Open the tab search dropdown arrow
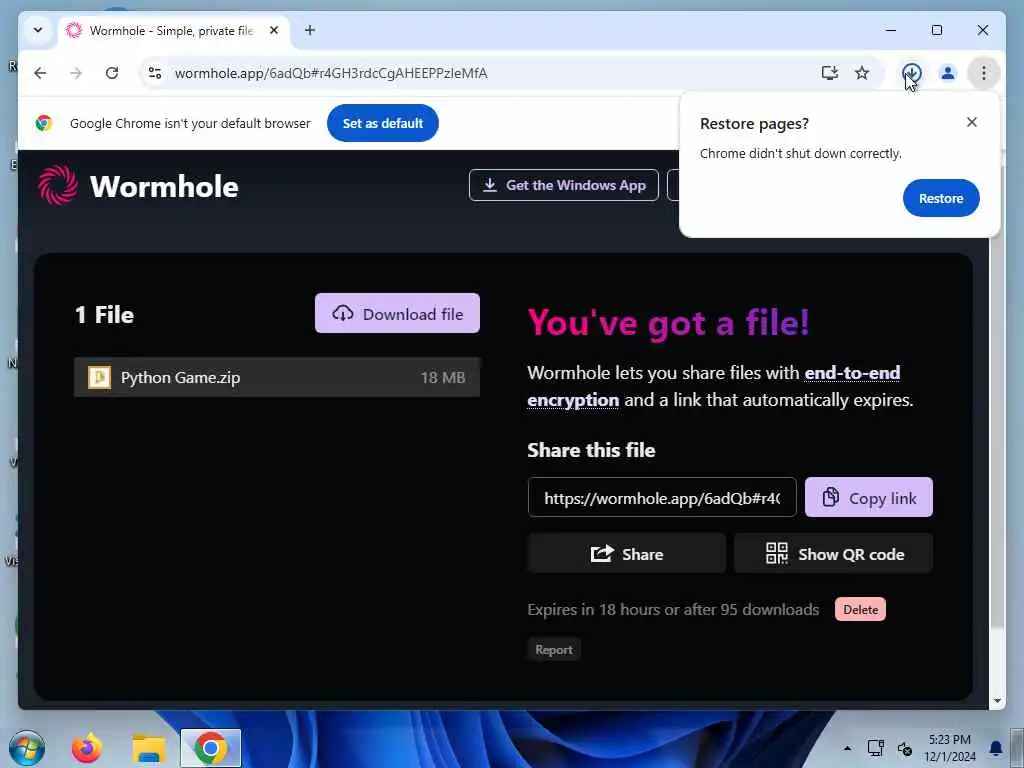 [x=38, y=30]
